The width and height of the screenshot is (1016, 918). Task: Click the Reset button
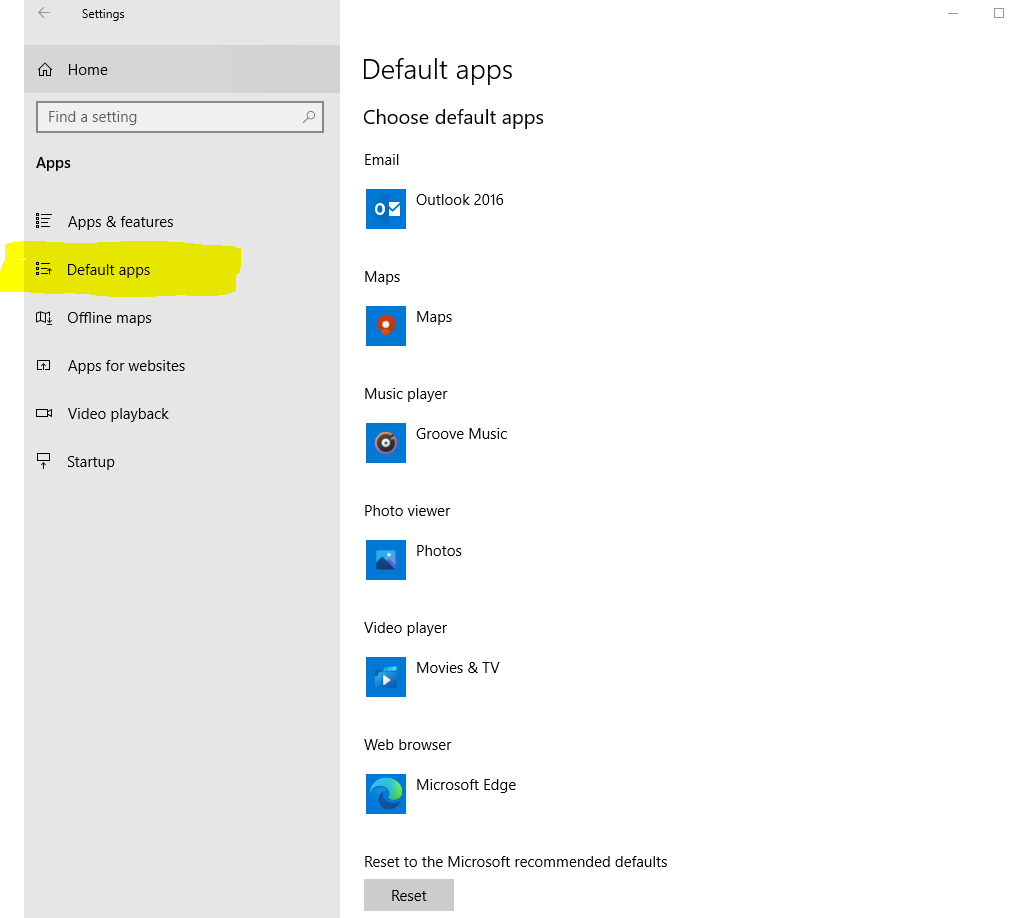point(409,895)
